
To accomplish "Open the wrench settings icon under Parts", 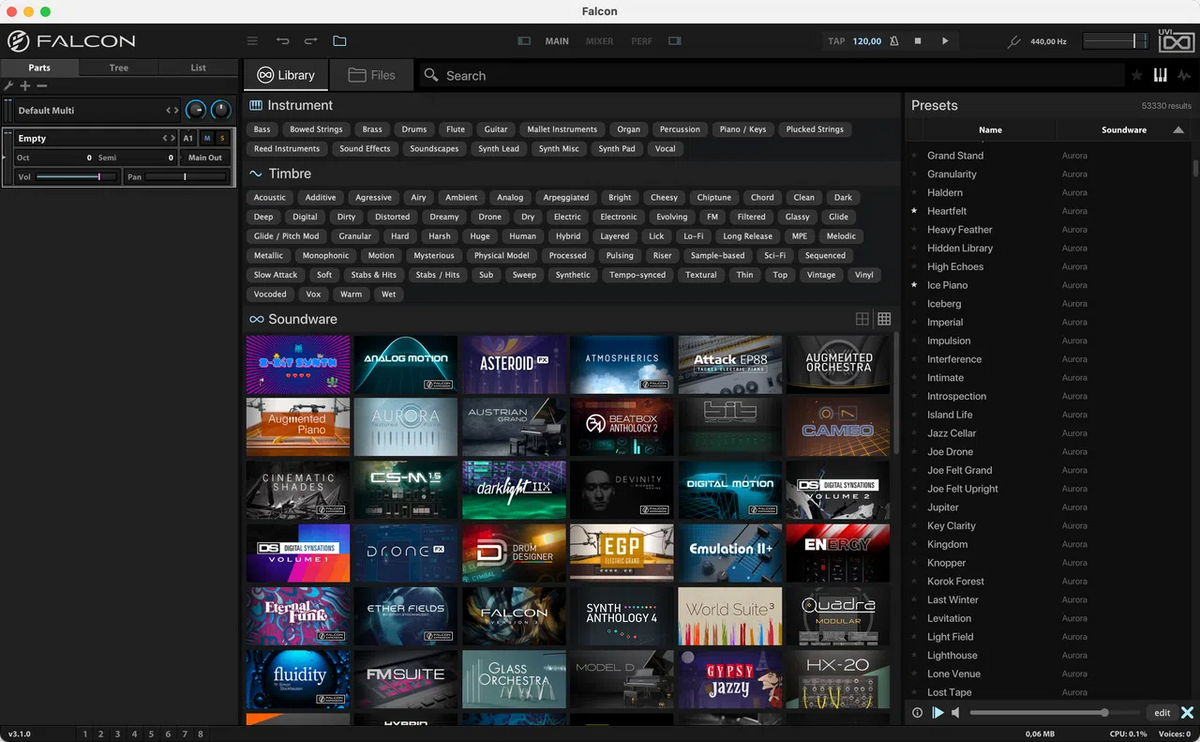I will [9, 86].
